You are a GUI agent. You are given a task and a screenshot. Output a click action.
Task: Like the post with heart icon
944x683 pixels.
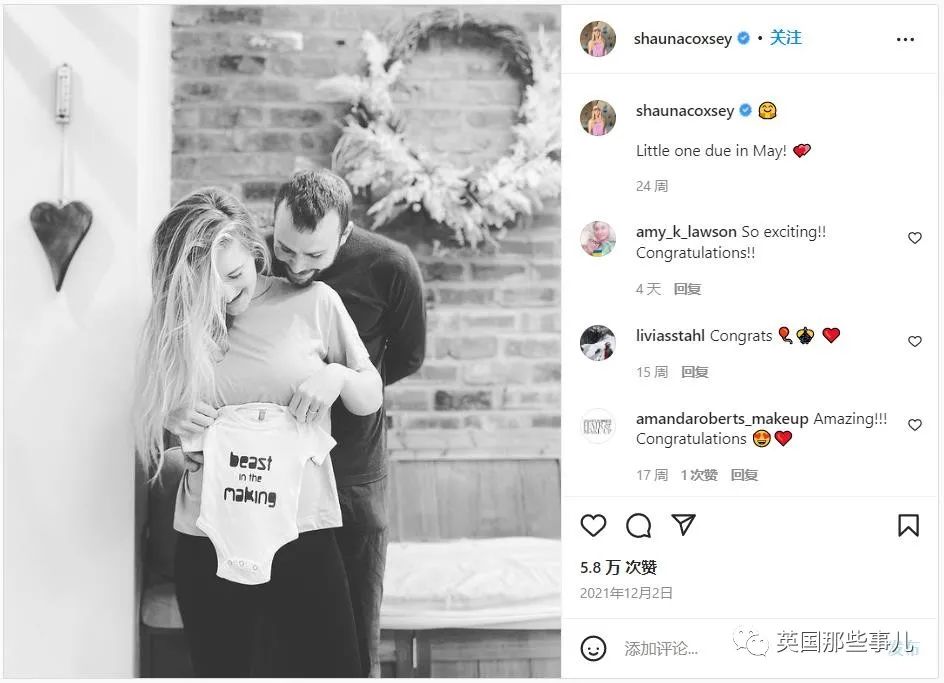coord(593,525)
